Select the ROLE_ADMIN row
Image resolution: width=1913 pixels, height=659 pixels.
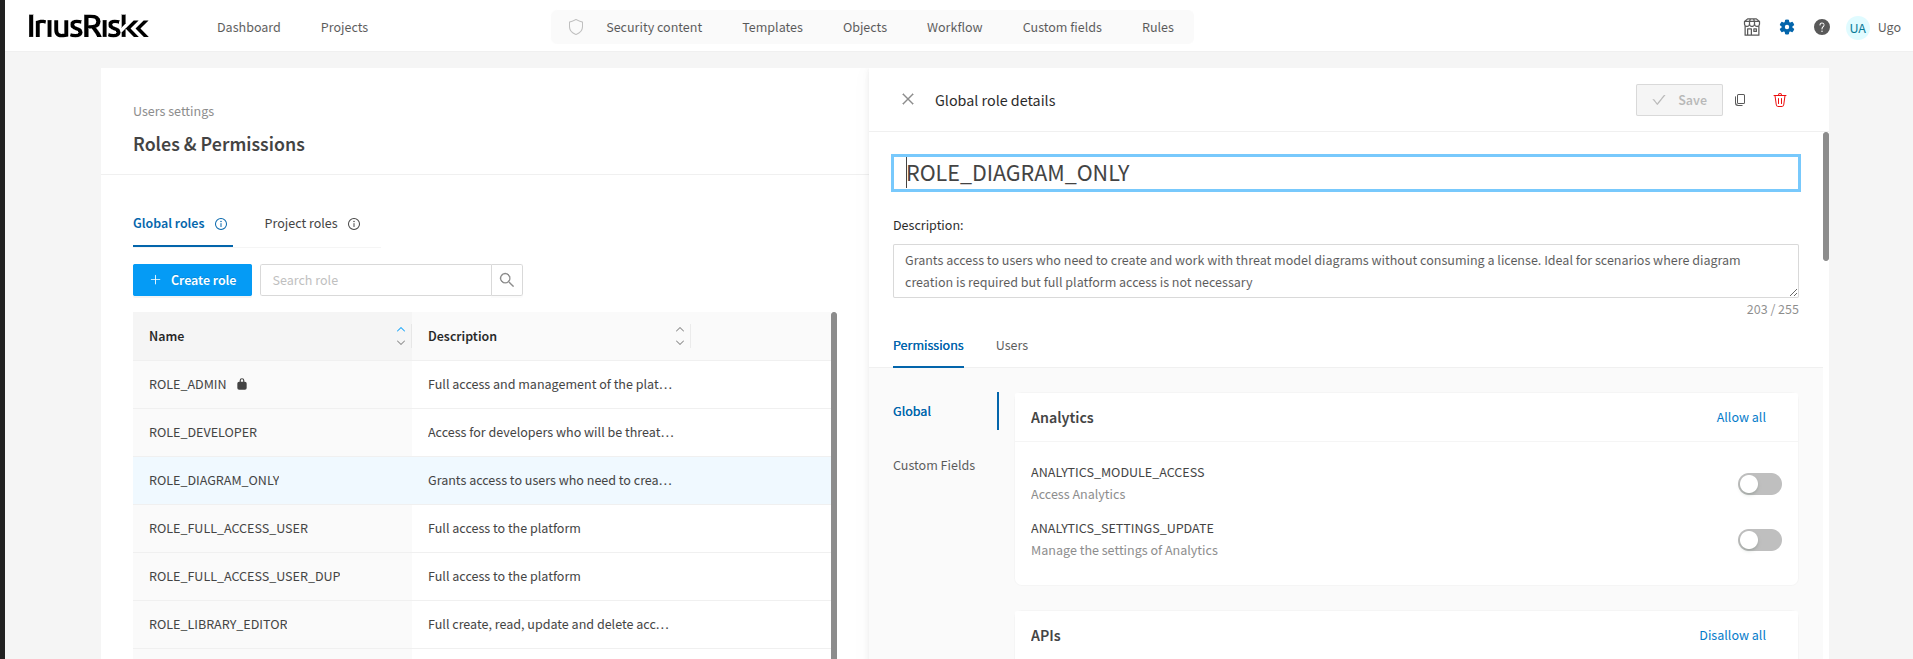pyautogui.click(x=482, y=384)
